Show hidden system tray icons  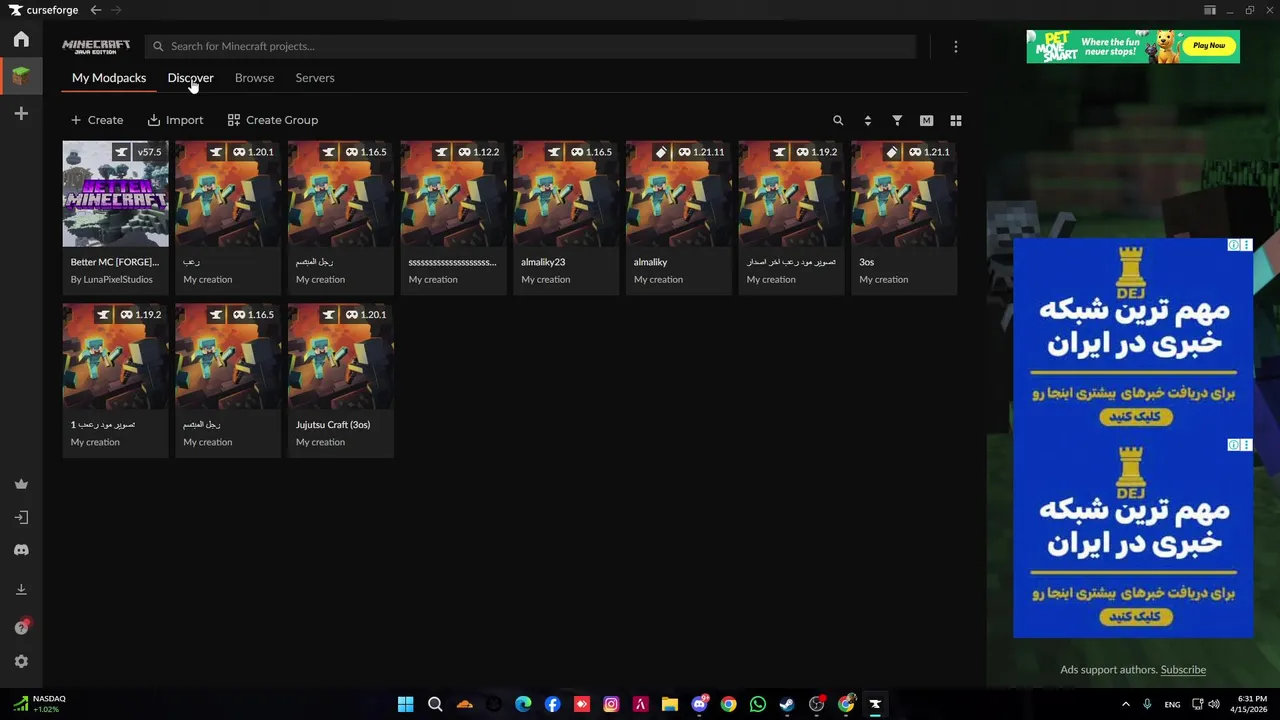tap(1126, 704)
